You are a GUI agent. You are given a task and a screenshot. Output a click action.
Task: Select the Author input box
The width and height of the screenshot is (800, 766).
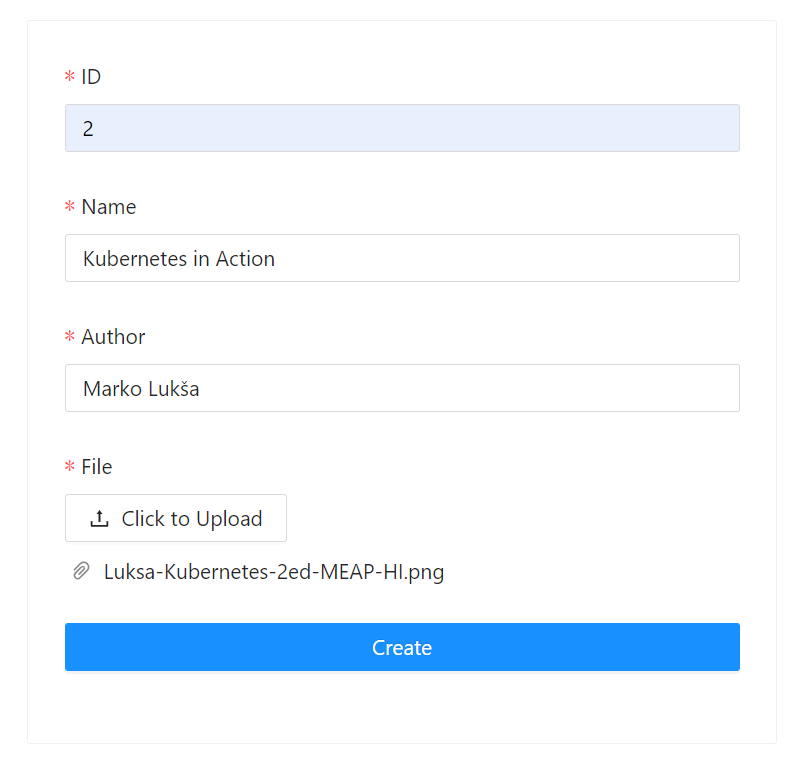(x=402, y=389)
